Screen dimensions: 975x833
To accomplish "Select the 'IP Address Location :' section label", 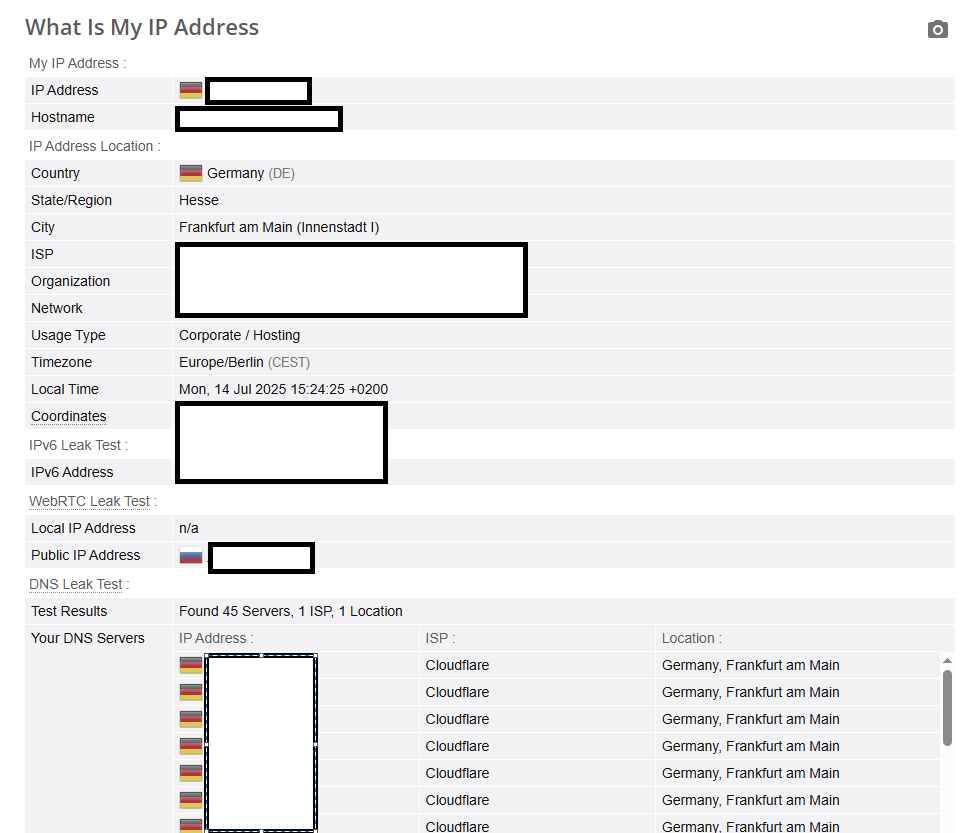I will 95,146.
